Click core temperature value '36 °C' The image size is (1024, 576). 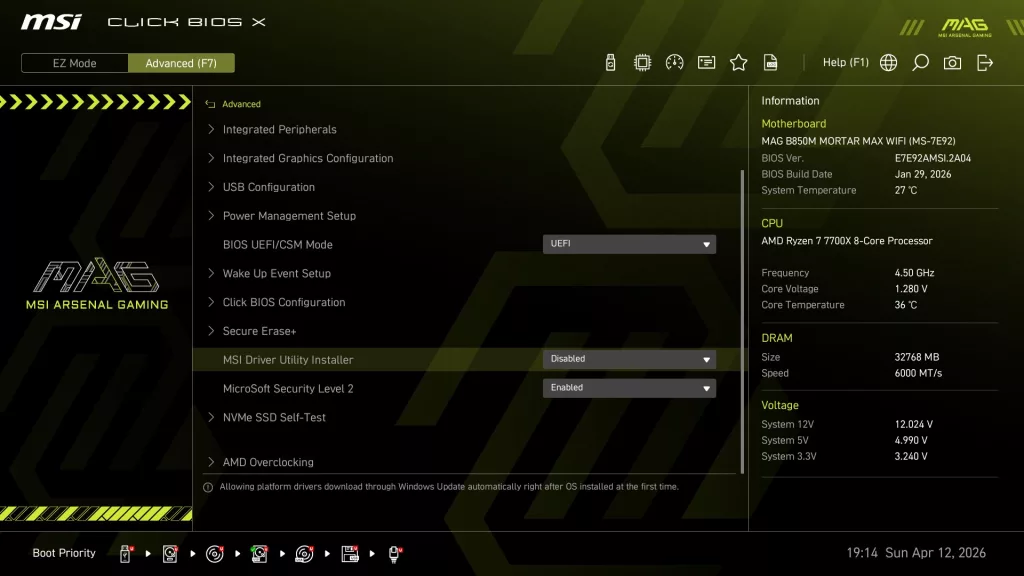click(906, 305)
